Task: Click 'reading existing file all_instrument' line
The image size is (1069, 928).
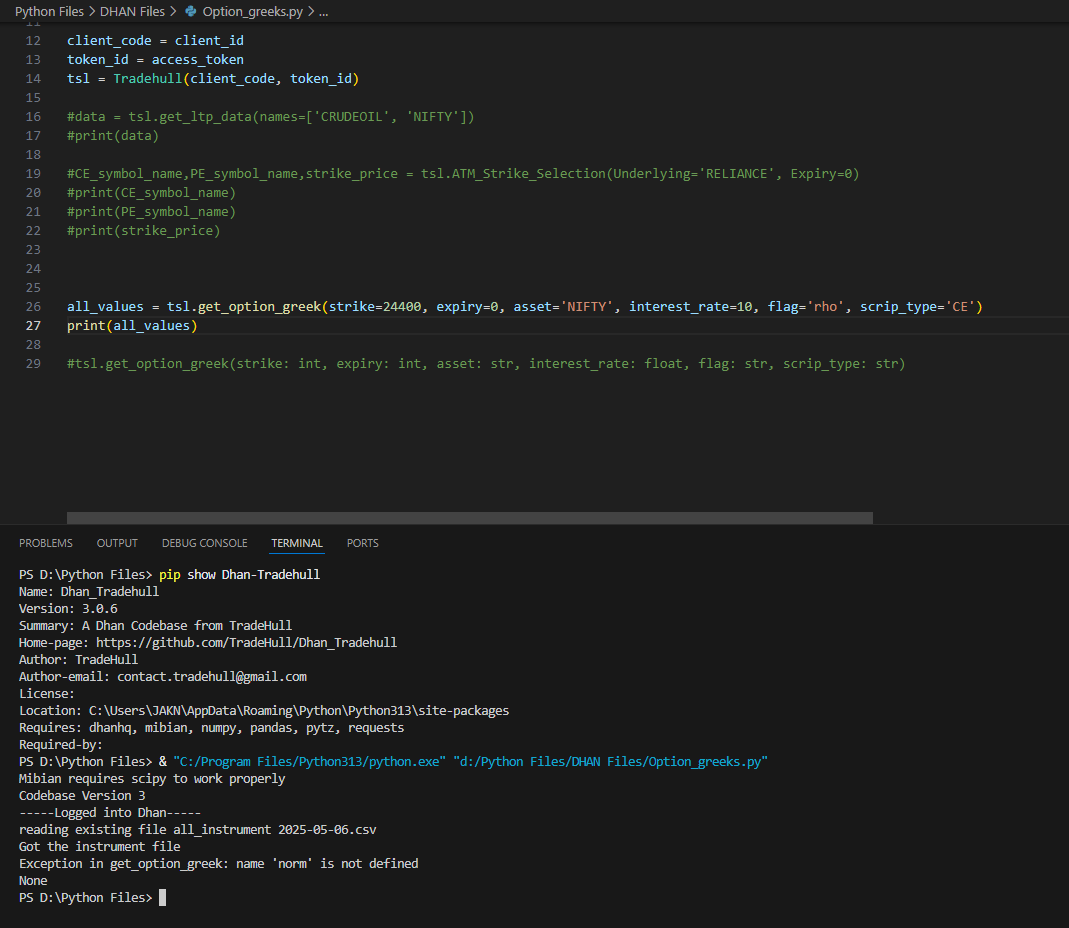Action: click(x=198, y=830)
